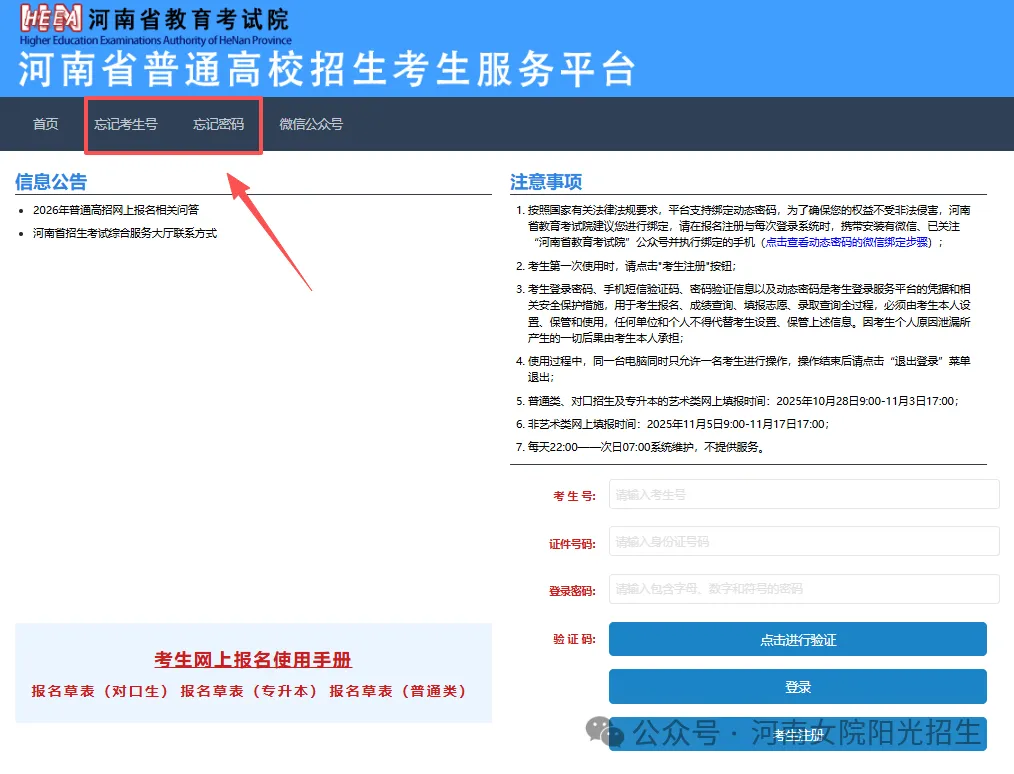This screenshot has width=1014, height=774.
Task: Click the blue 登录 button
Action: [797, 687]
